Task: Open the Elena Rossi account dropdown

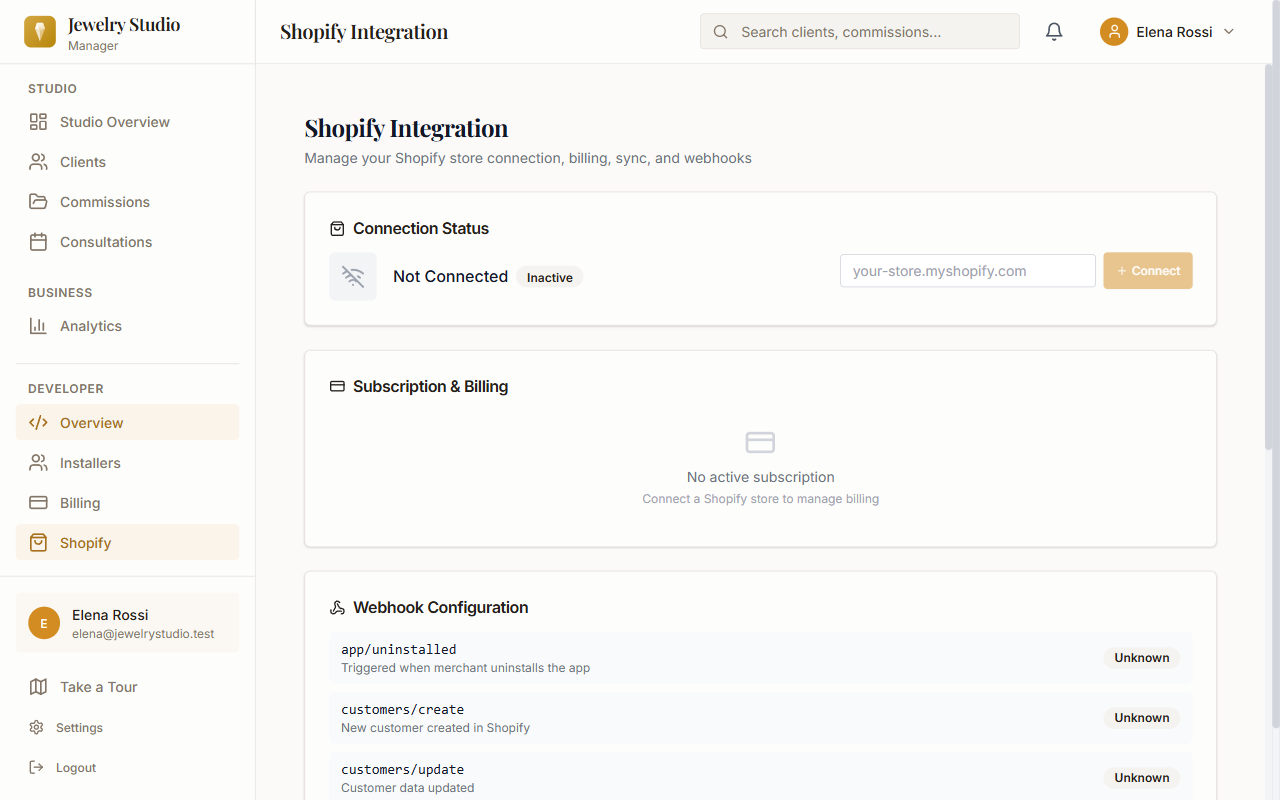Action: tap(1168, 31)
